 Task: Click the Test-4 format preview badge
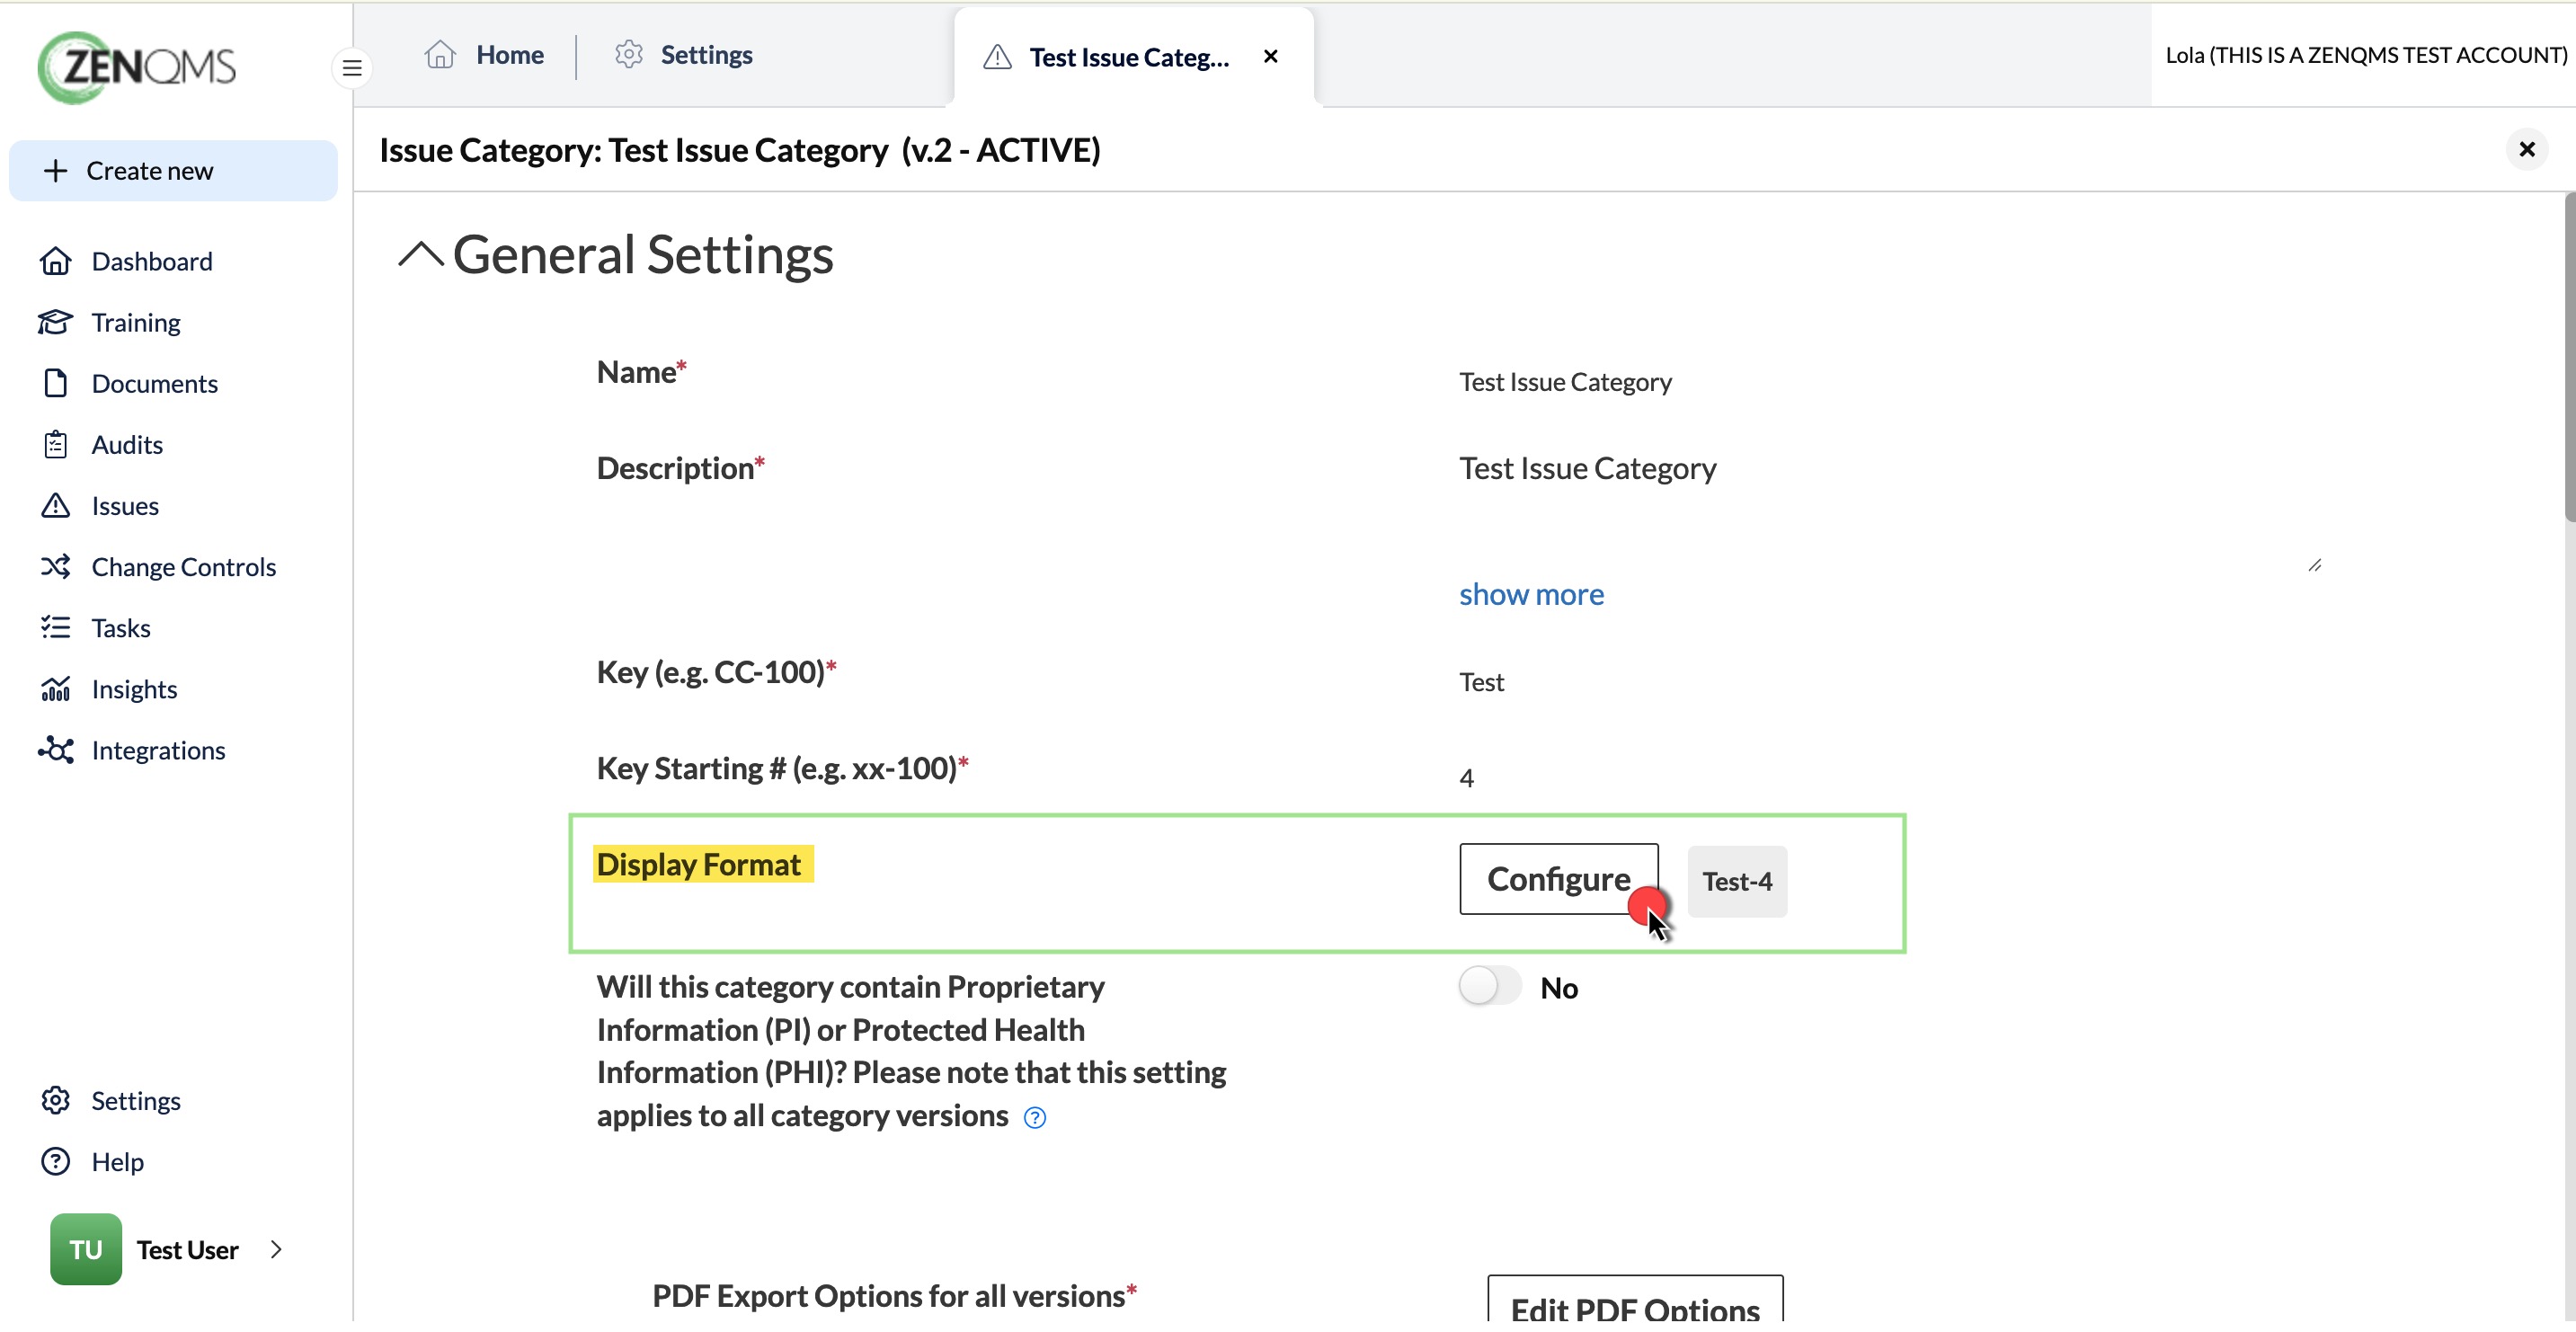[1738, 882]
